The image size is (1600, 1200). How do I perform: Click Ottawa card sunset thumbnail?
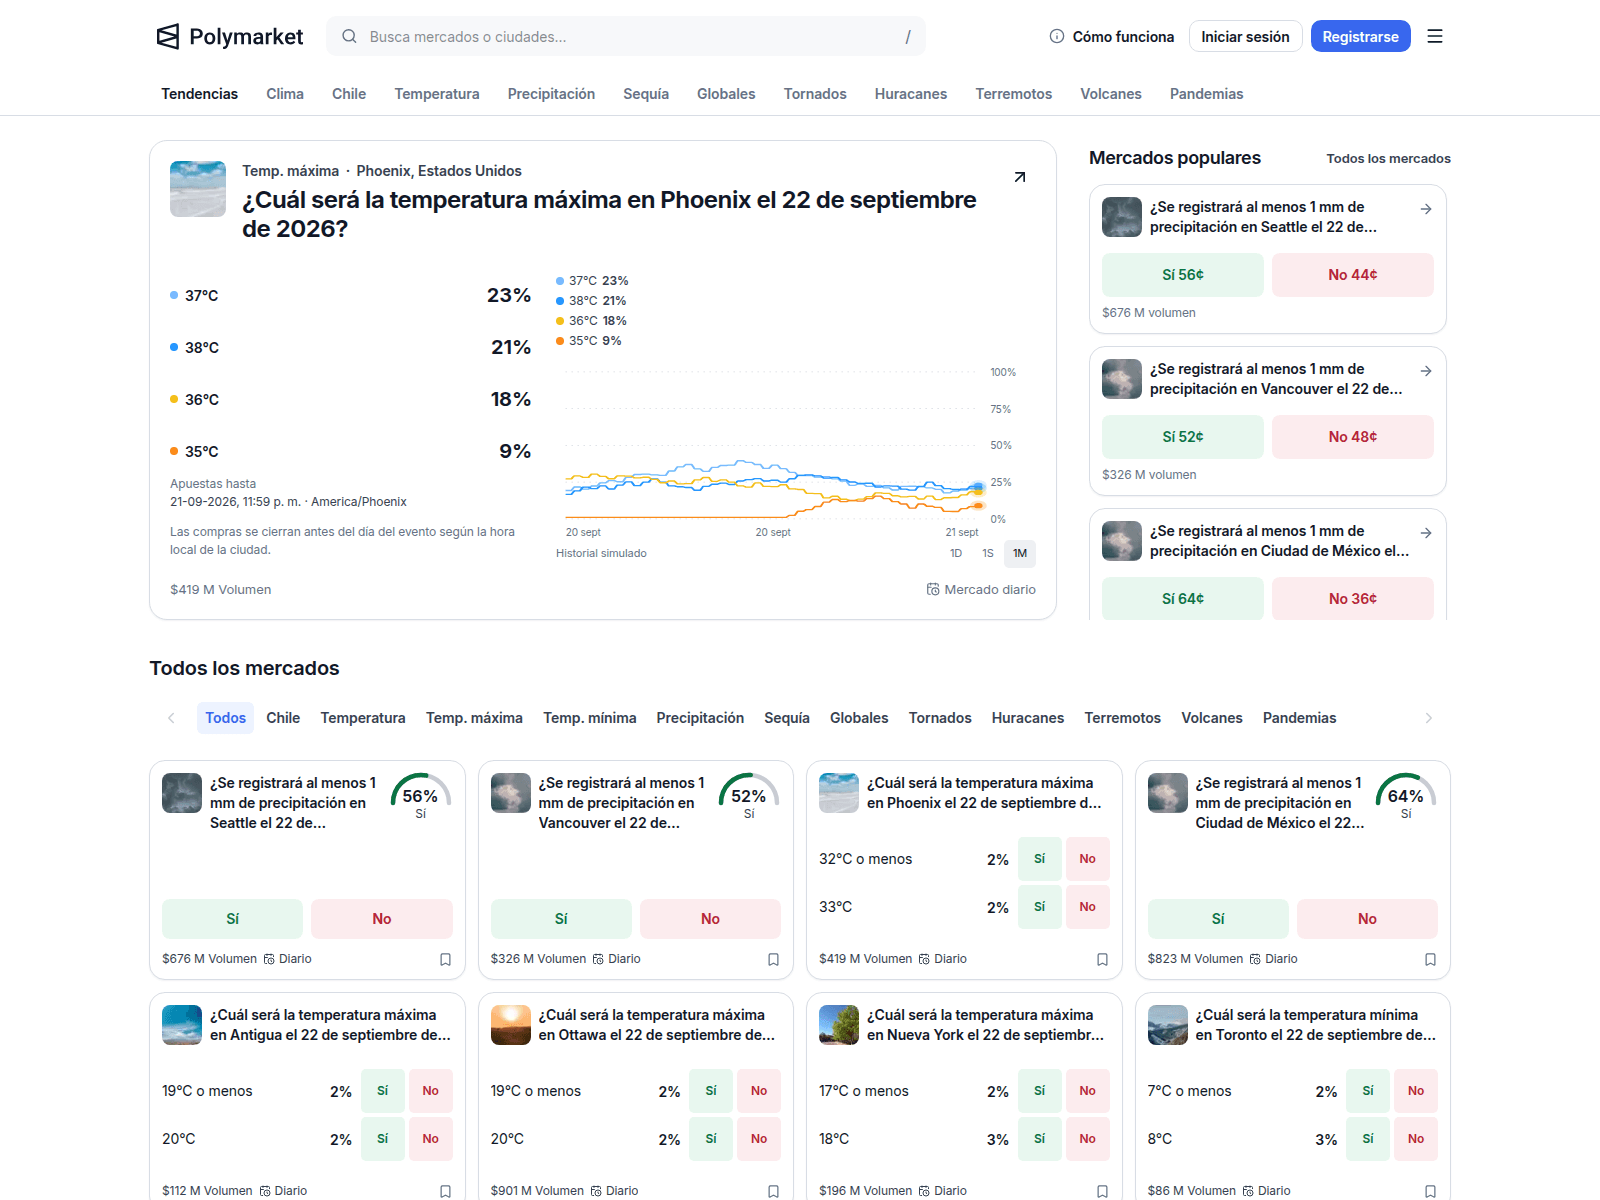tap(511, 1025)
